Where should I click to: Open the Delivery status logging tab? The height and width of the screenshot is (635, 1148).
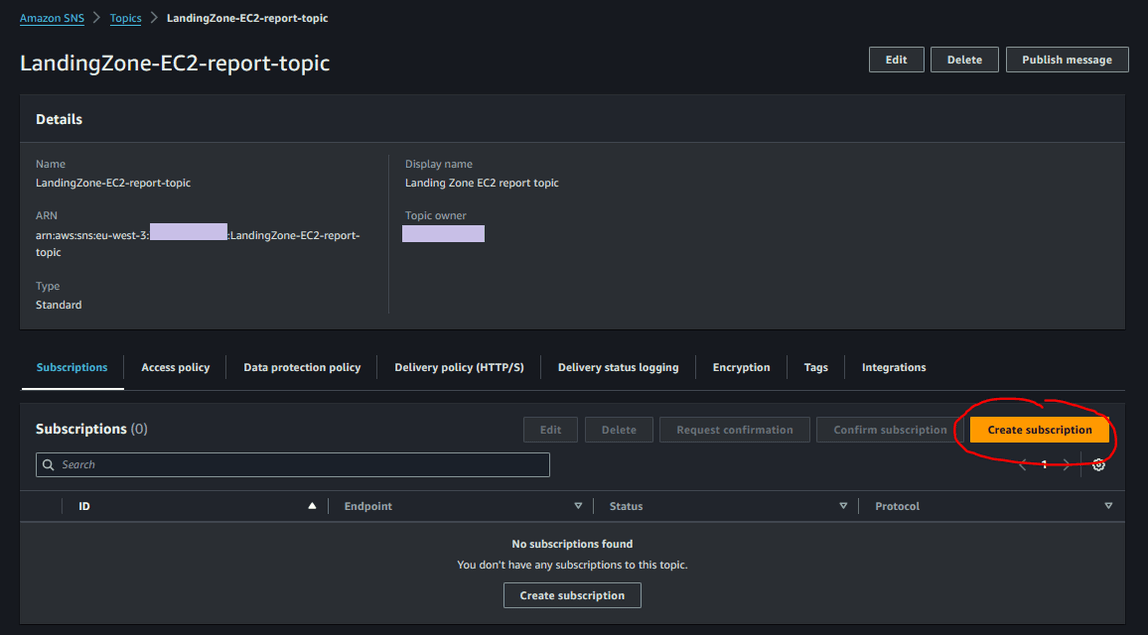click(x=618, y=367)
